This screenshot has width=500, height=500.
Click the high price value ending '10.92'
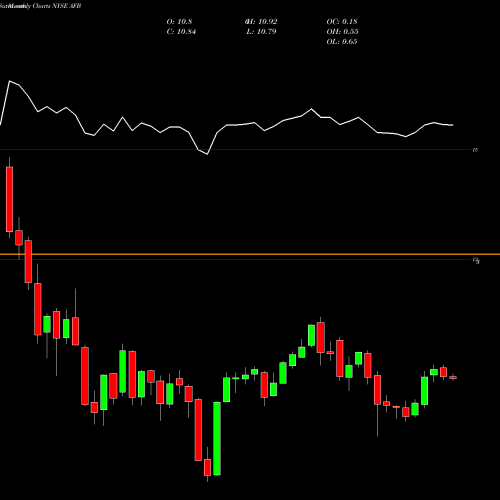pos(261,22)
